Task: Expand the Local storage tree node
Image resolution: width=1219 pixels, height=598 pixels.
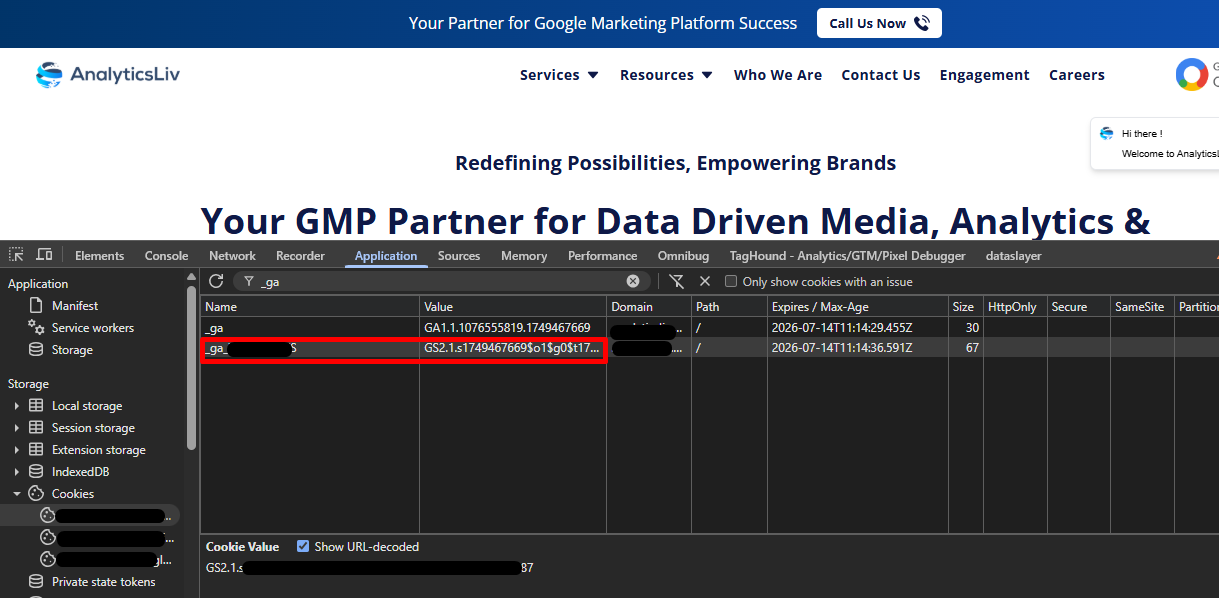Action: click(x=16, y=406)
